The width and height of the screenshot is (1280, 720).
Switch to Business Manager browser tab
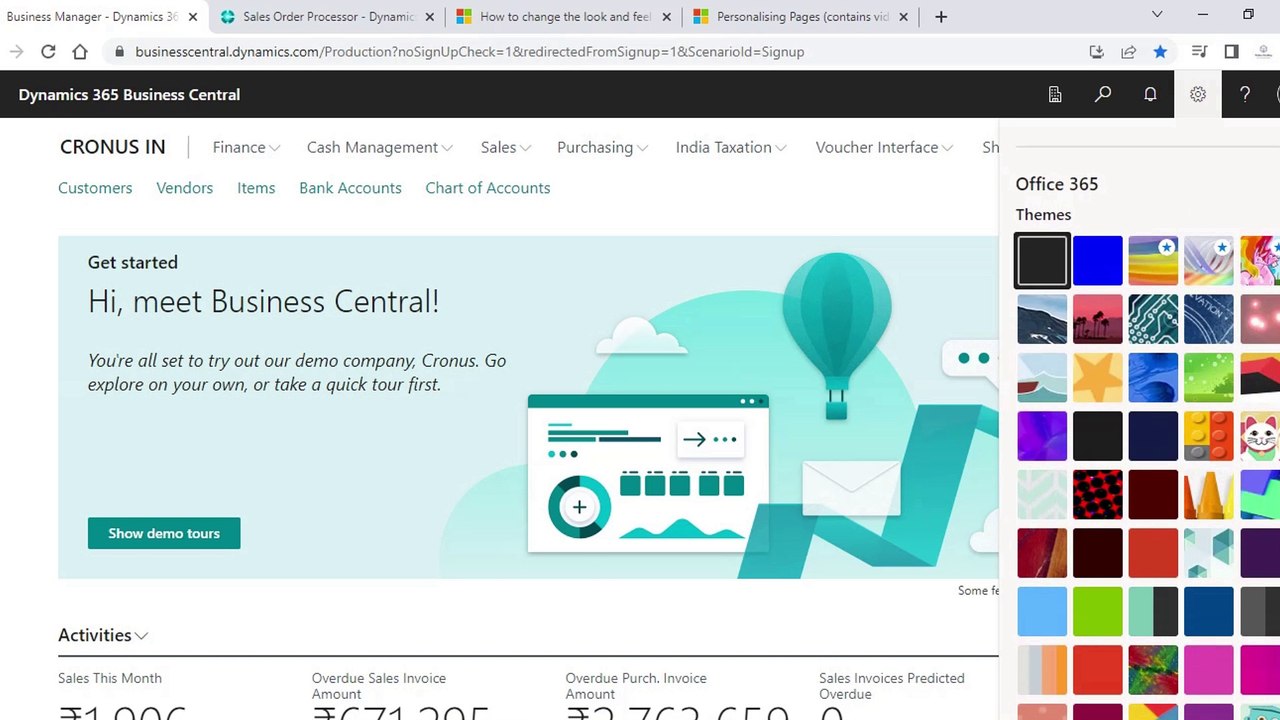(x=92, y=16)
